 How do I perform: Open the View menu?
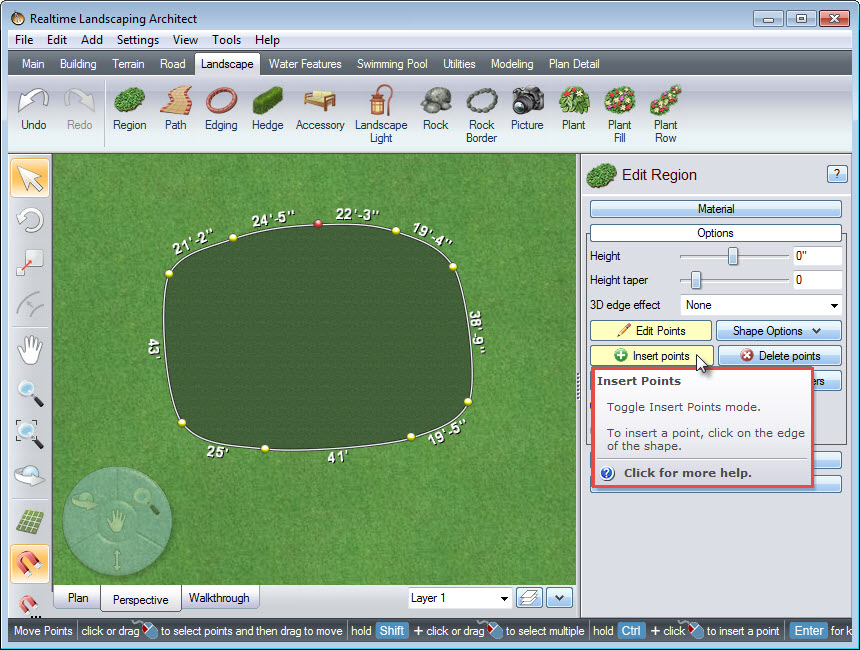pyautogui.click(x=185, y=40)
